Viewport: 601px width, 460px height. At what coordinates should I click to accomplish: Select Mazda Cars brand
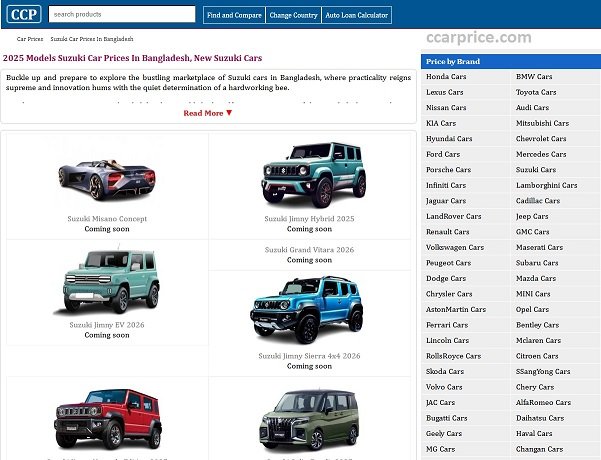tap(536, 279)
